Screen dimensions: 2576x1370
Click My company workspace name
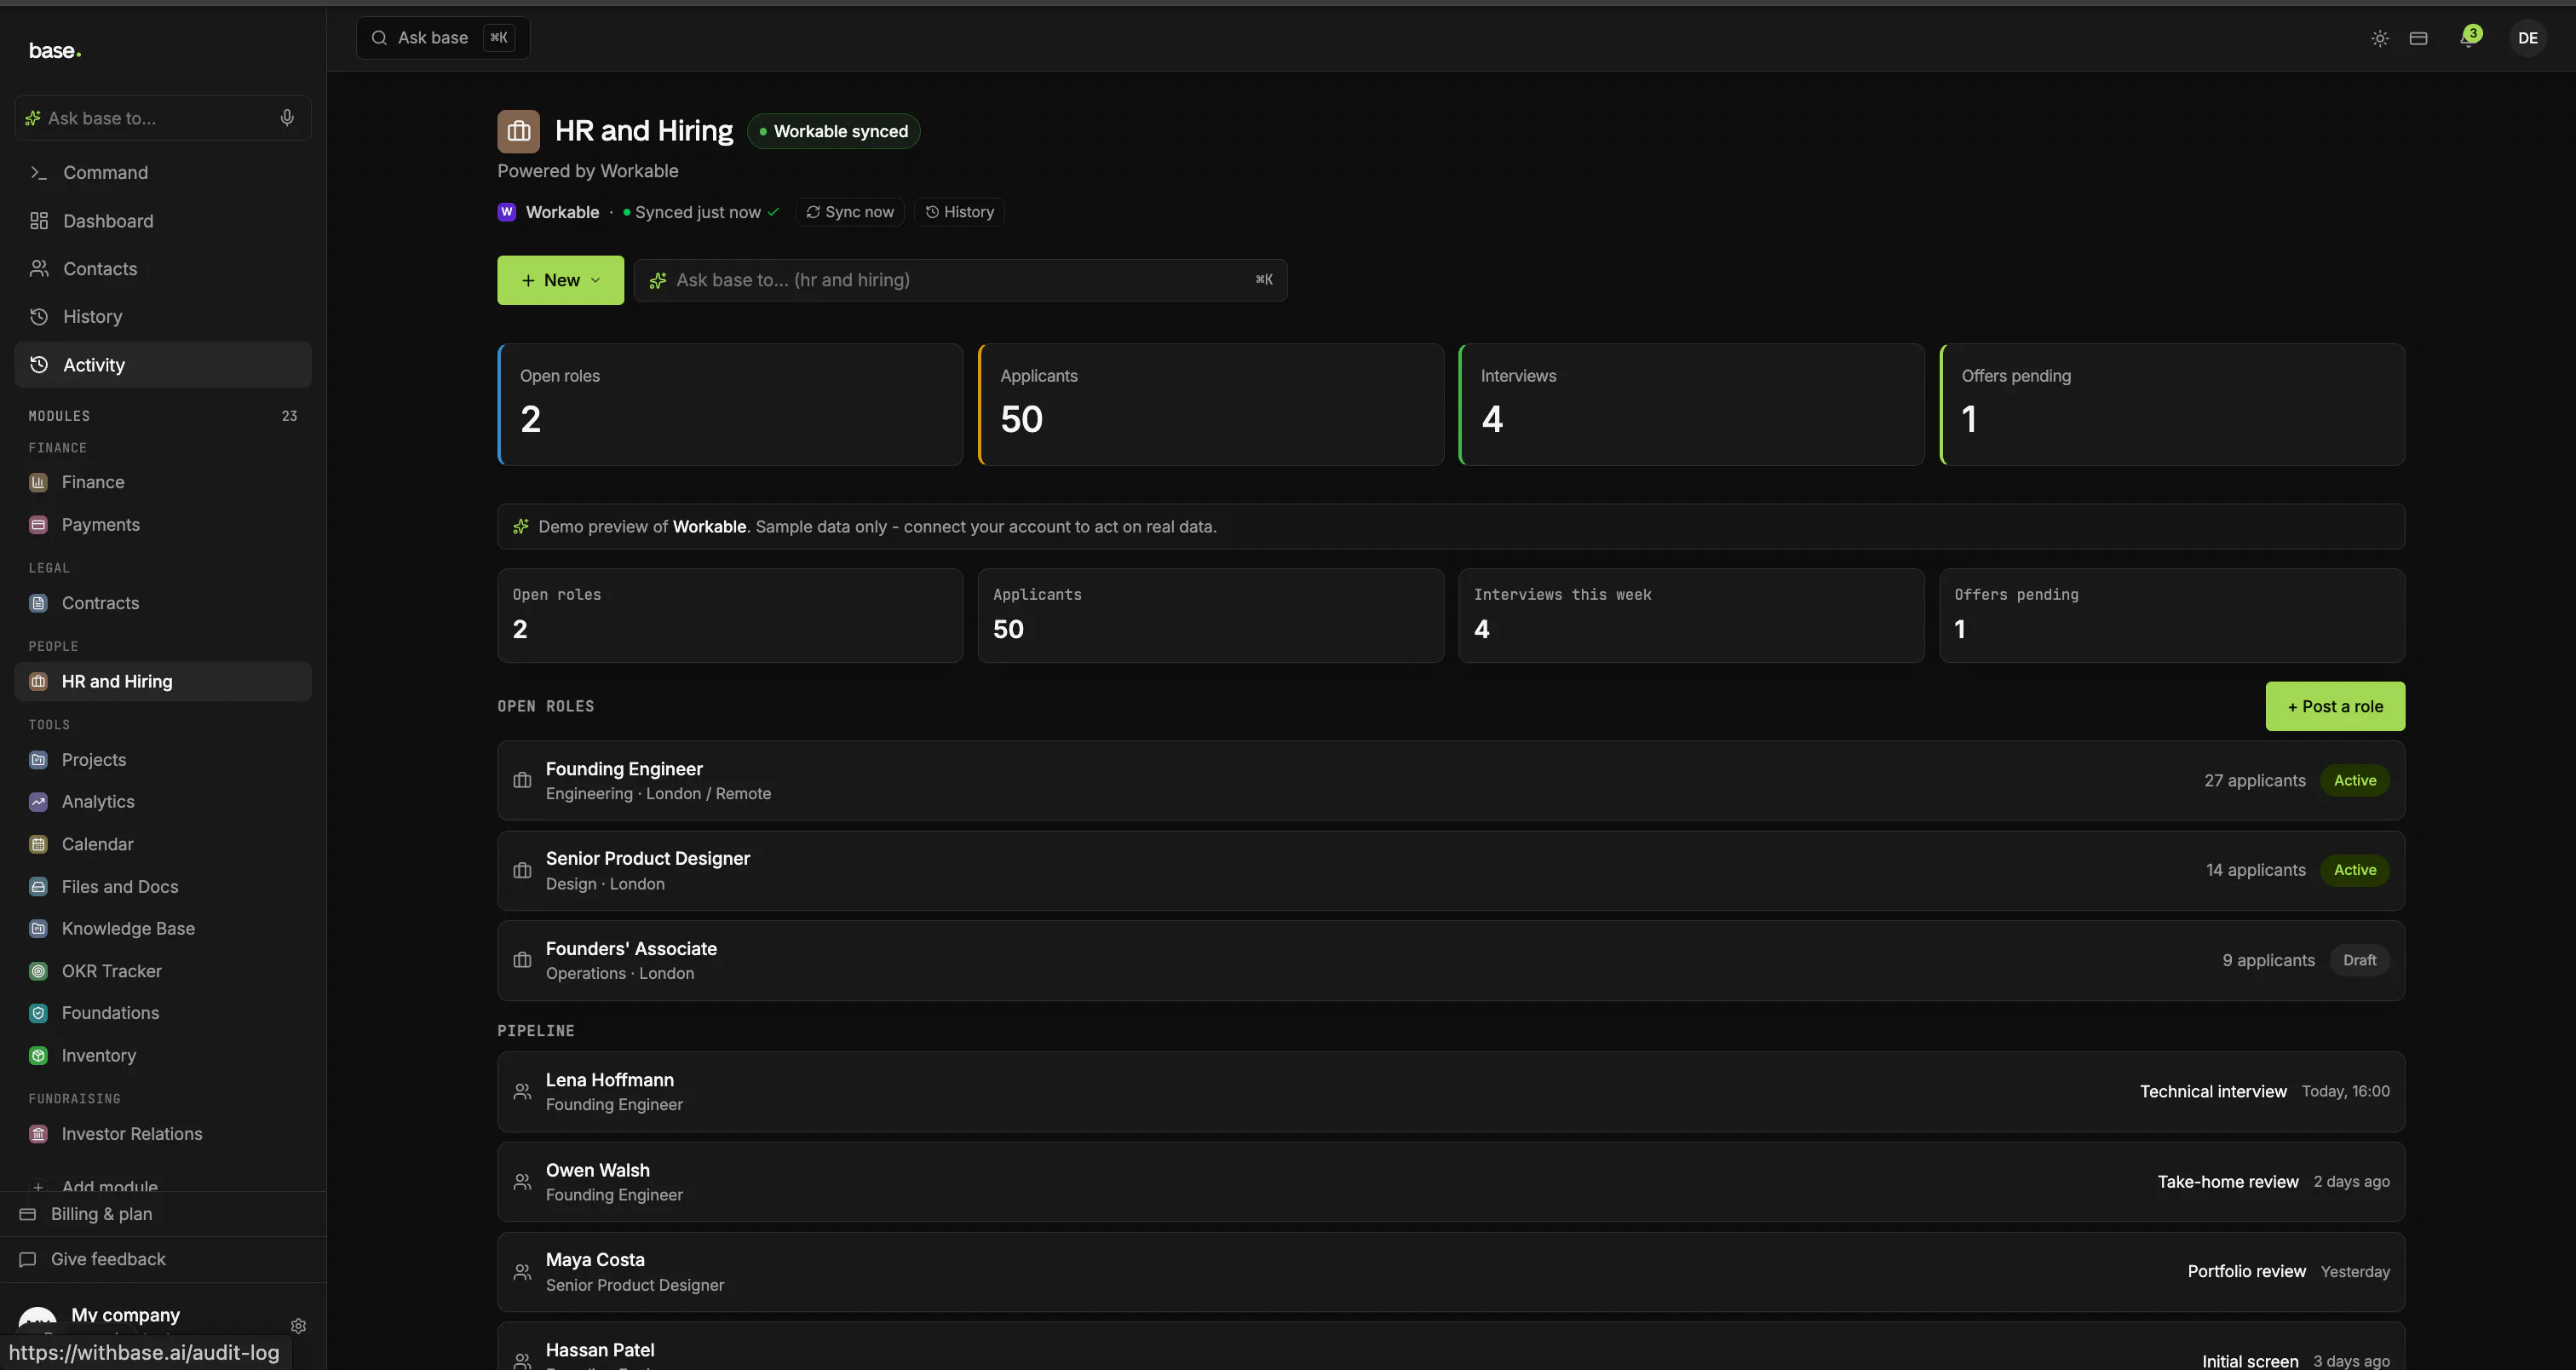coord(125,1315)
